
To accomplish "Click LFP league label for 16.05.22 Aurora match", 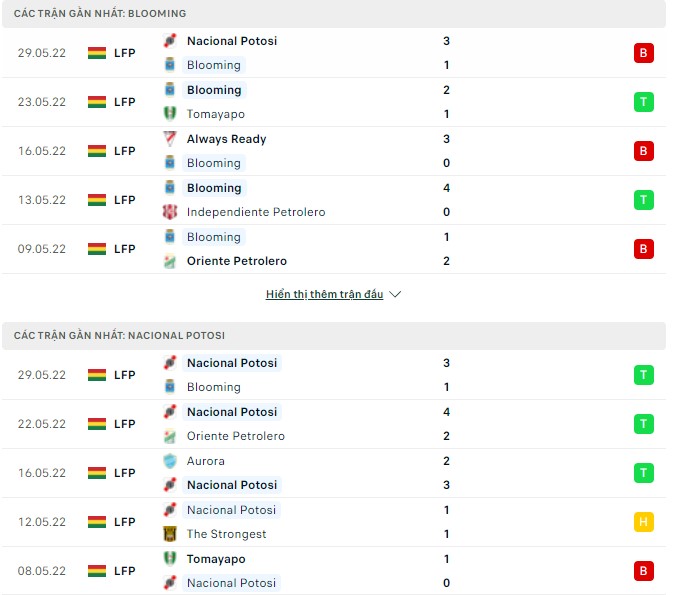I will click(124, 473).
